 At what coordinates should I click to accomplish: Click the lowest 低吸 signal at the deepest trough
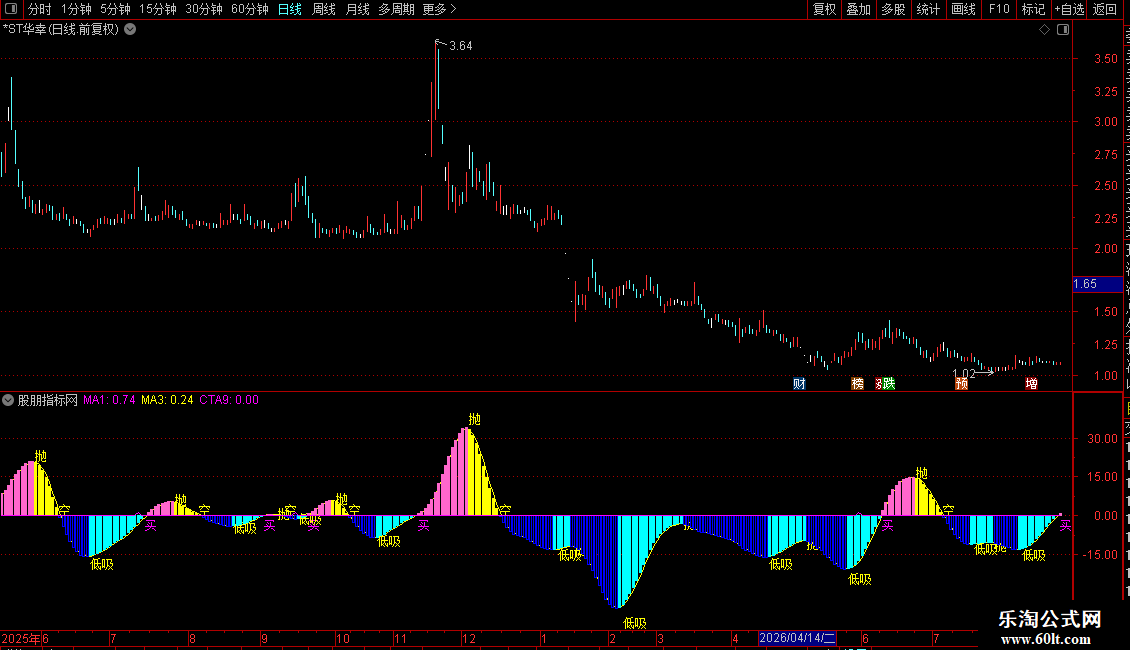(x=635, y=623)
